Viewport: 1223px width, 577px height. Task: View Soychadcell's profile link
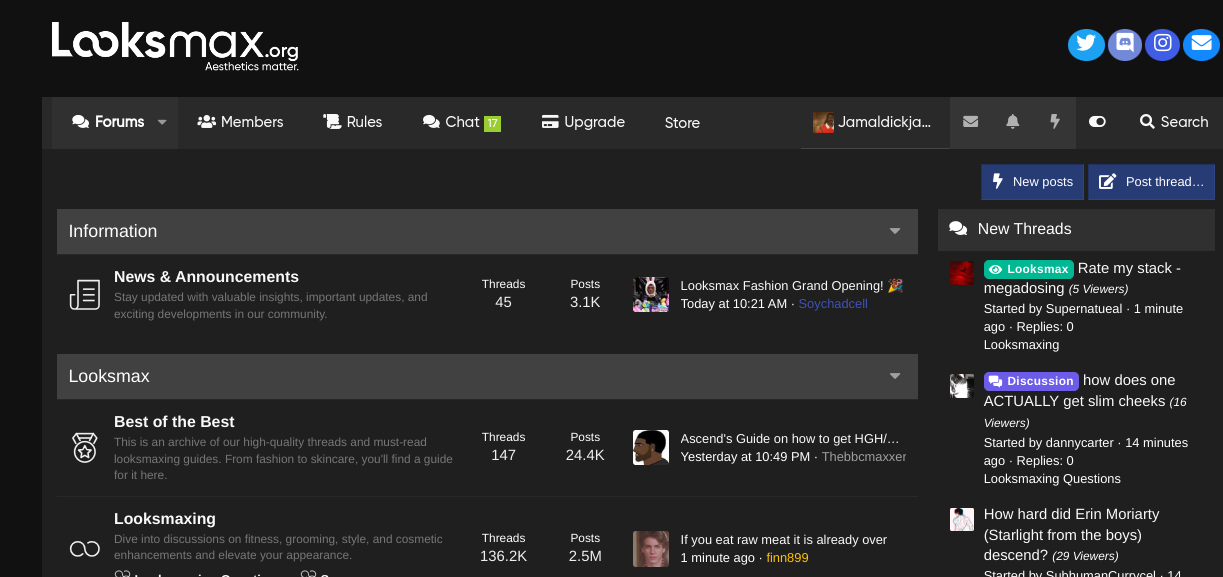pos(833,304)
